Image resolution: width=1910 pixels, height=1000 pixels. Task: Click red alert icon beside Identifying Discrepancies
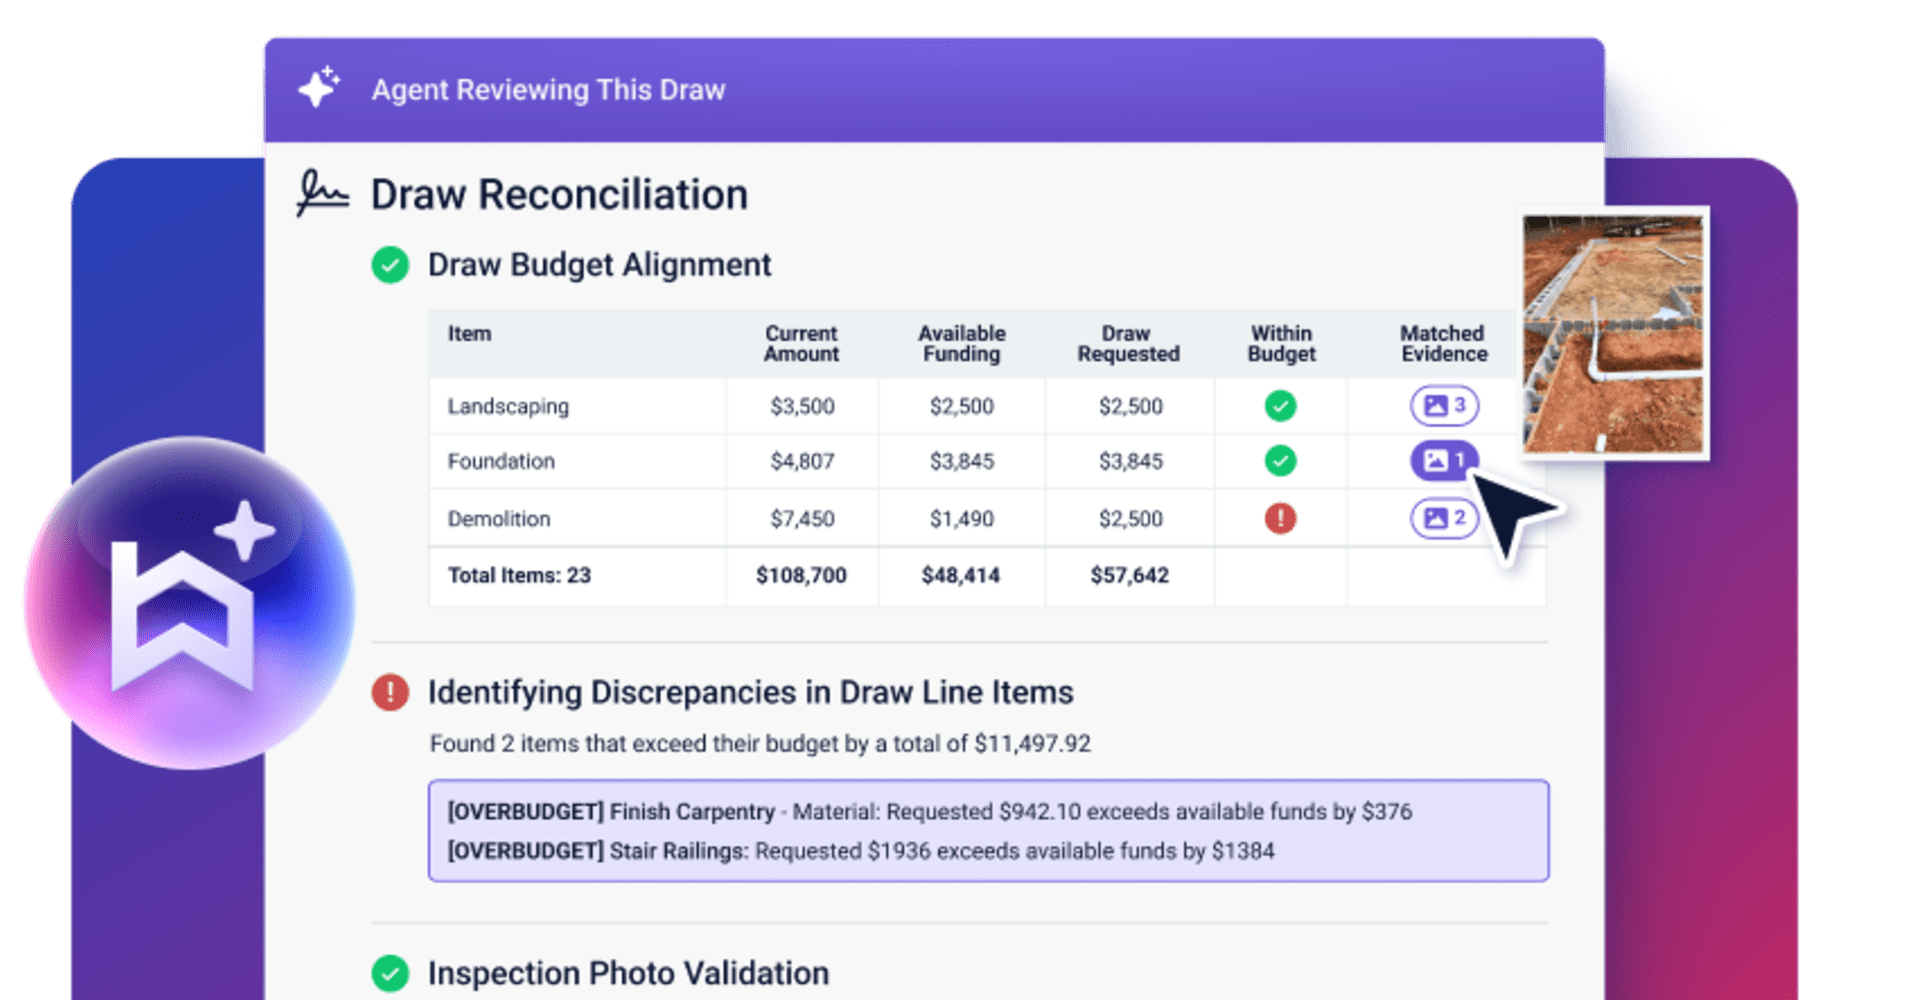point(390,692)
